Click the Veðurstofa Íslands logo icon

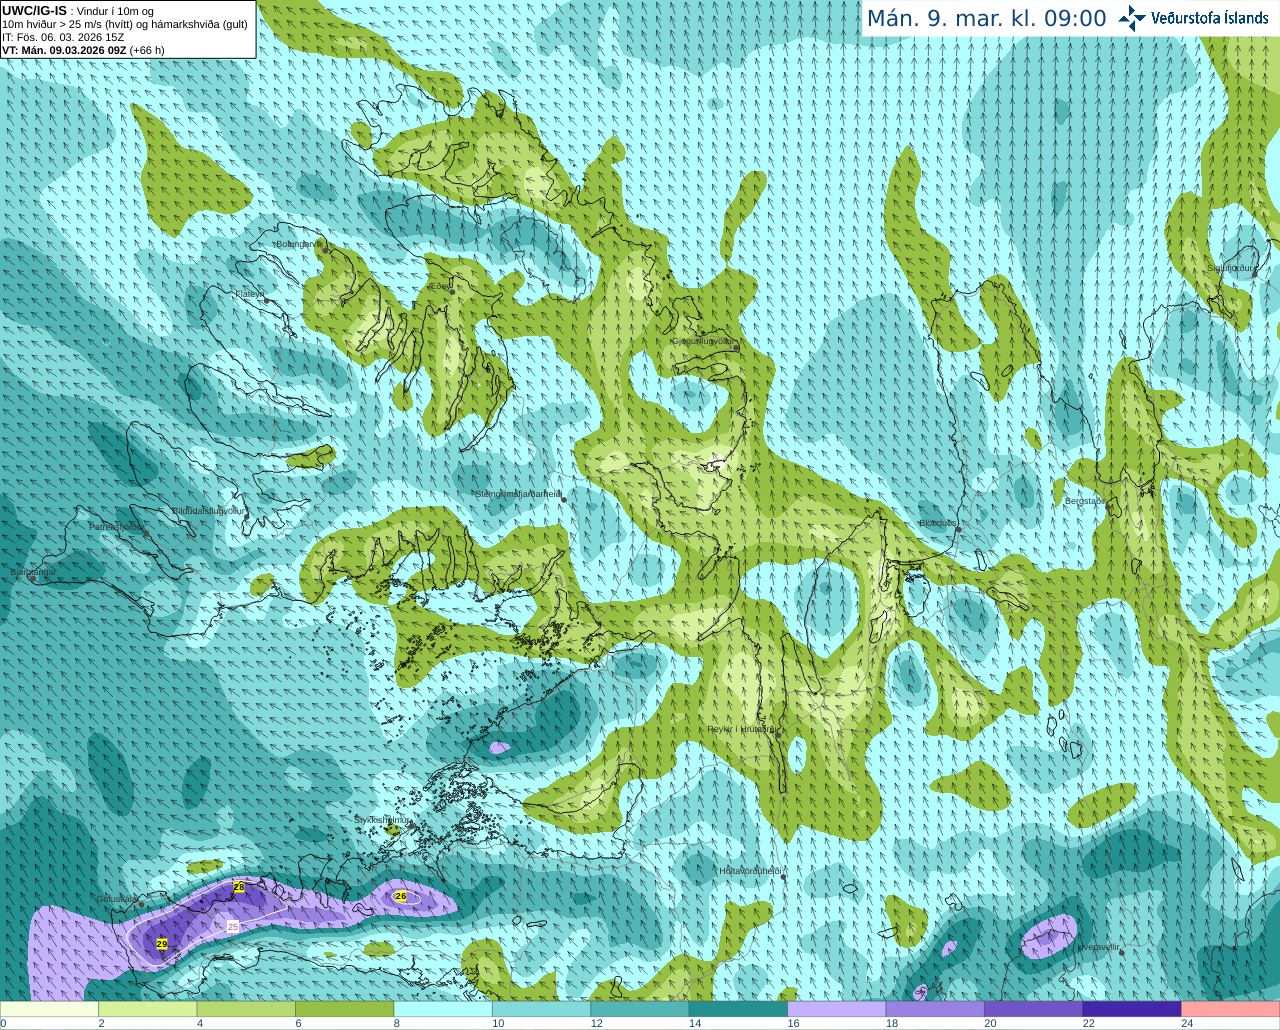point(1132,18)
